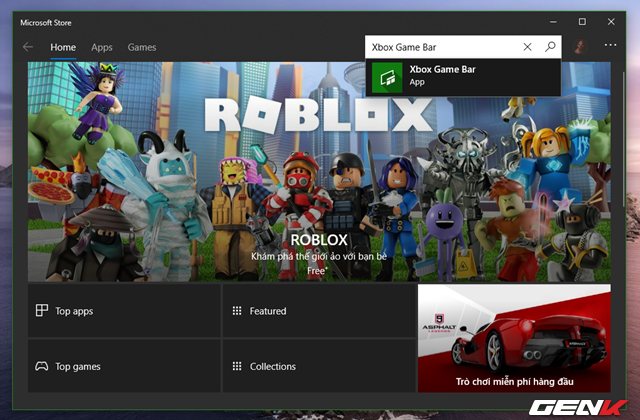Clear the search text with the X icon

point(528,47)
